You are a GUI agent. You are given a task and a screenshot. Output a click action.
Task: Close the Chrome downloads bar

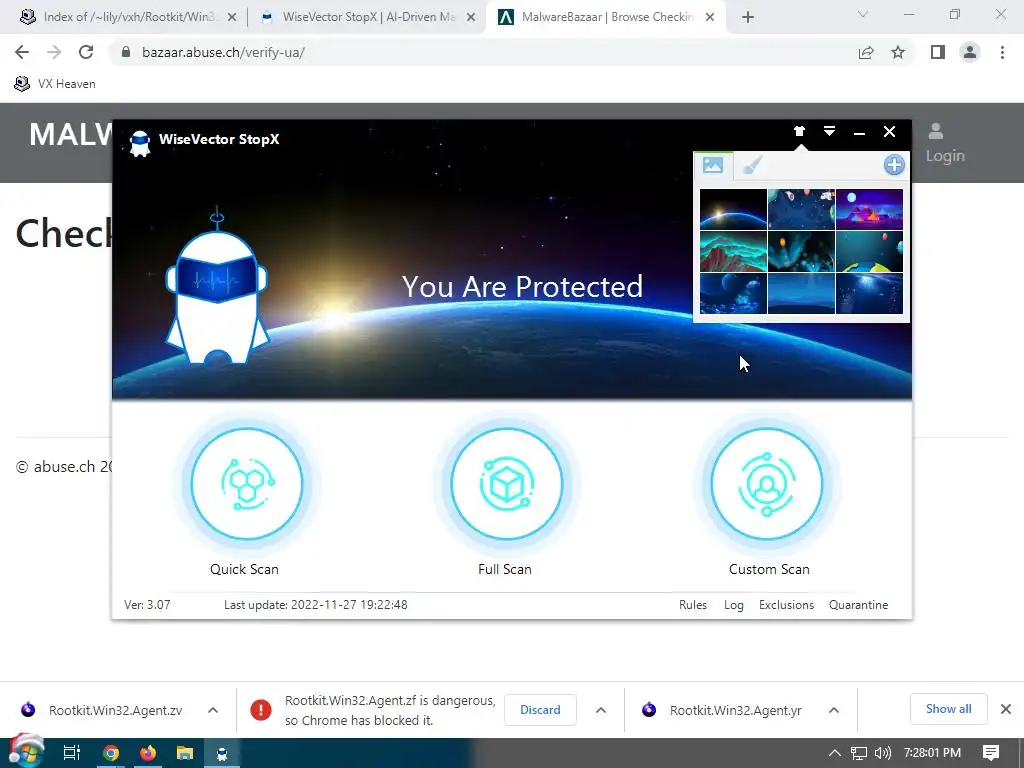coord(1006,709)
